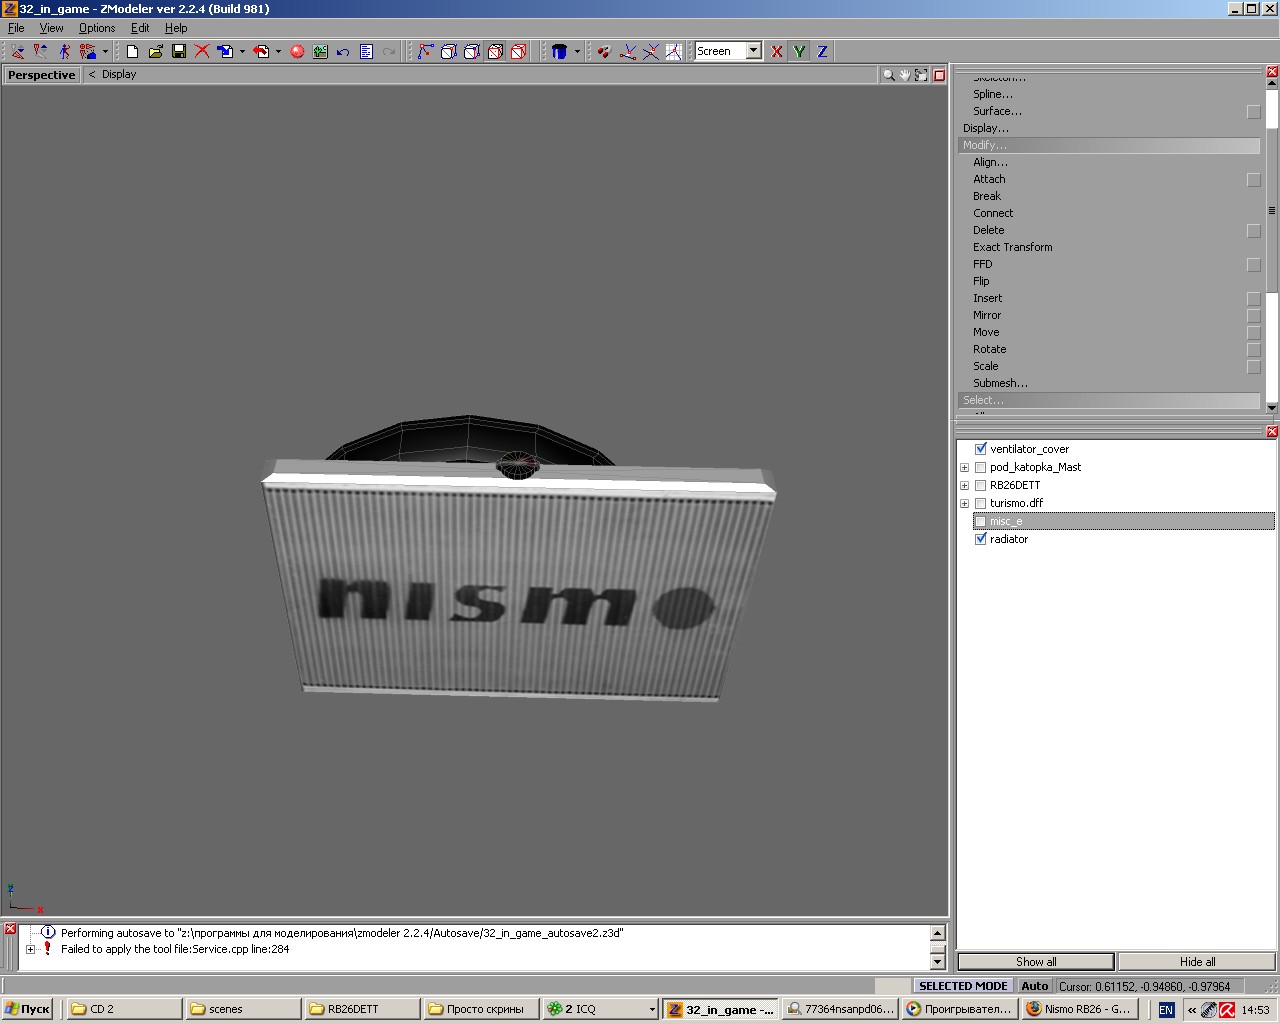Click the EN language indicator
The height and width of the screenshot is (1024, 1280).
click(x=1166, y=1010)
